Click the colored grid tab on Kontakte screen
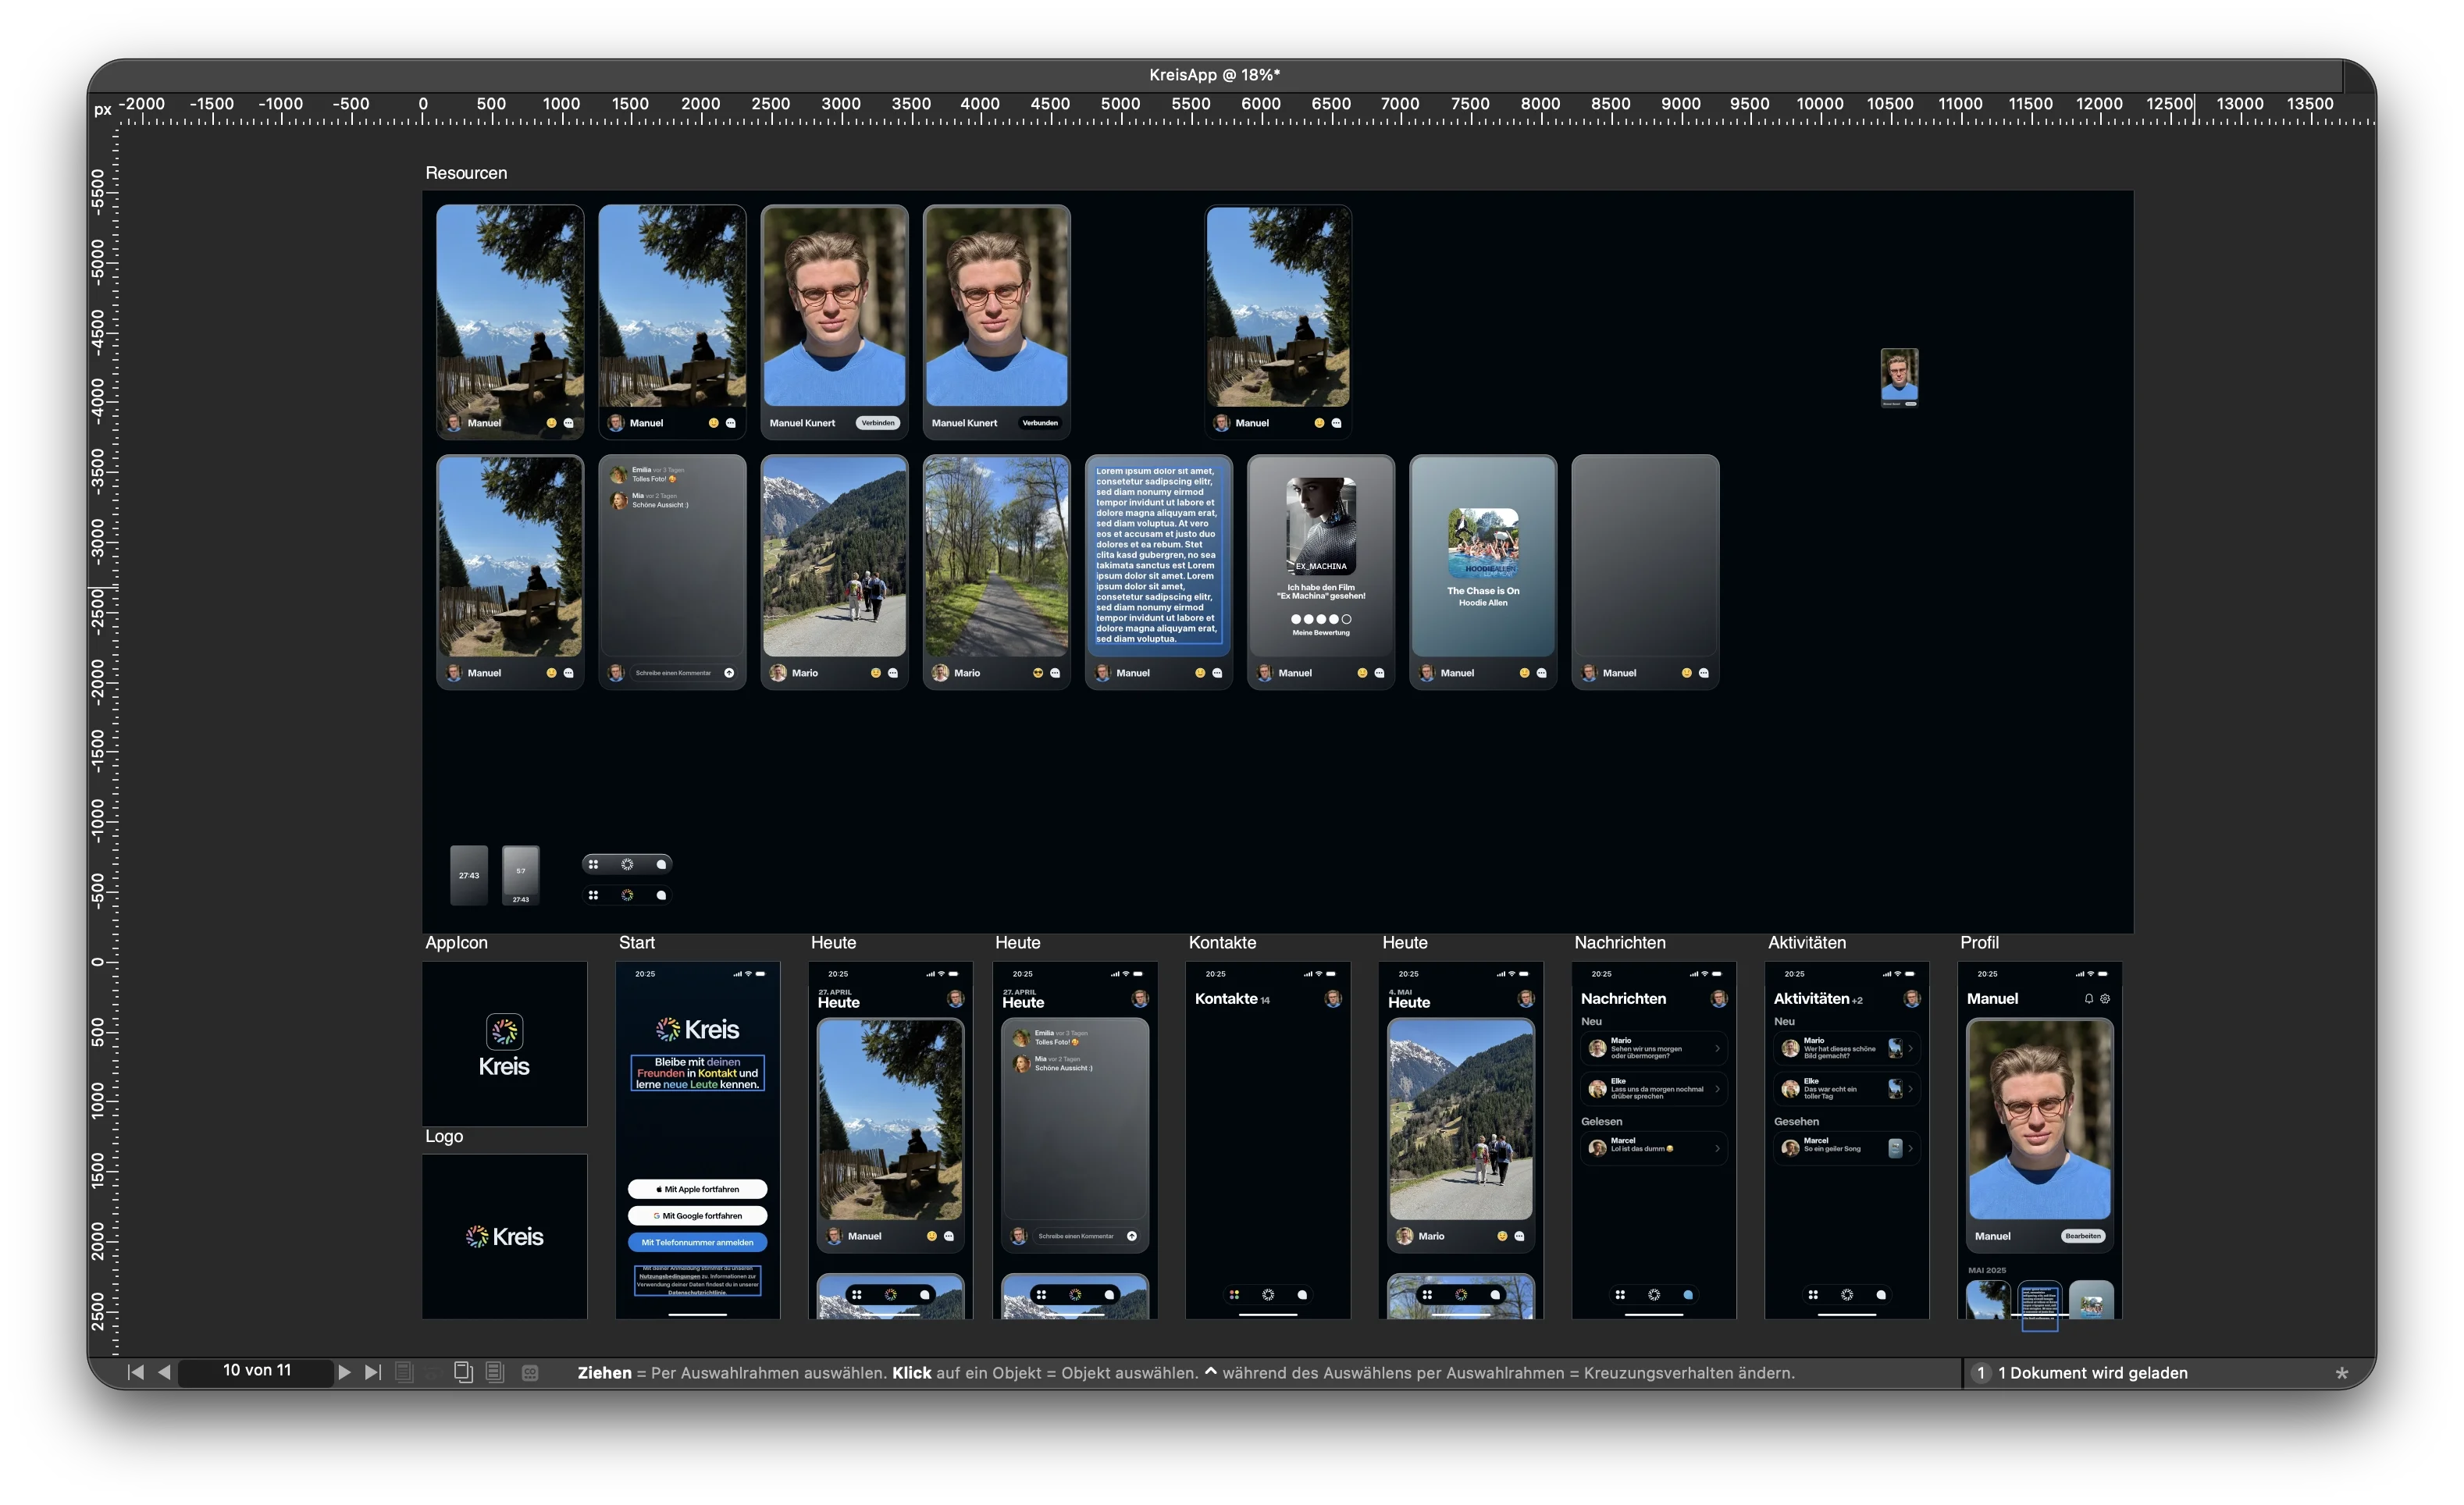This screenshot has height=1505, width=2464. point(1234,1295)
